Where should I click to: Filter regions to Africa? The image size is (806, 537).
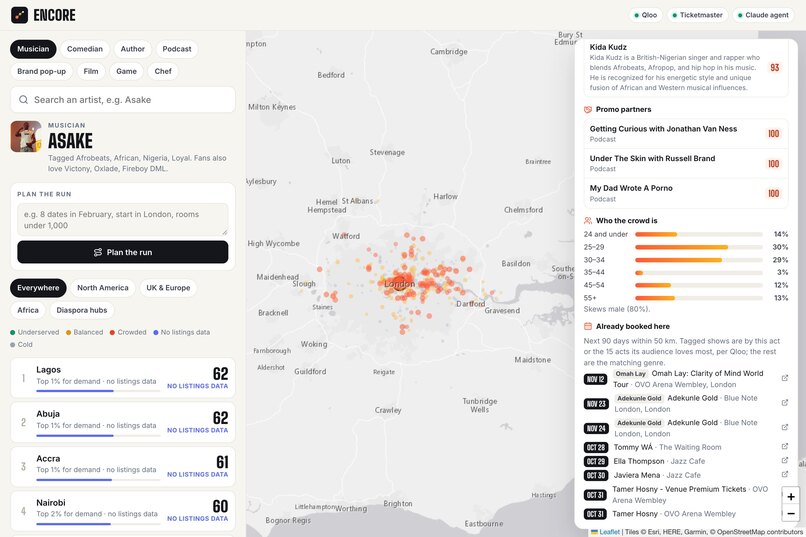coord(28,310)
